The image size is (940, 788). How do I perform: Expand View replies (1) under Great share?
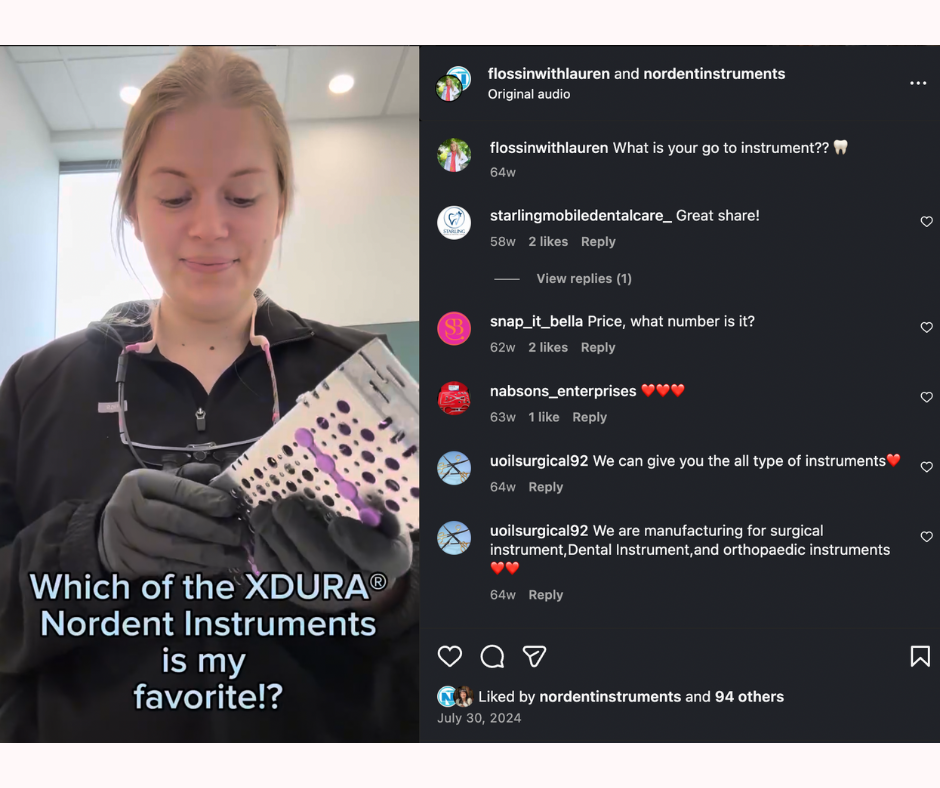click(x=584, y=278)
